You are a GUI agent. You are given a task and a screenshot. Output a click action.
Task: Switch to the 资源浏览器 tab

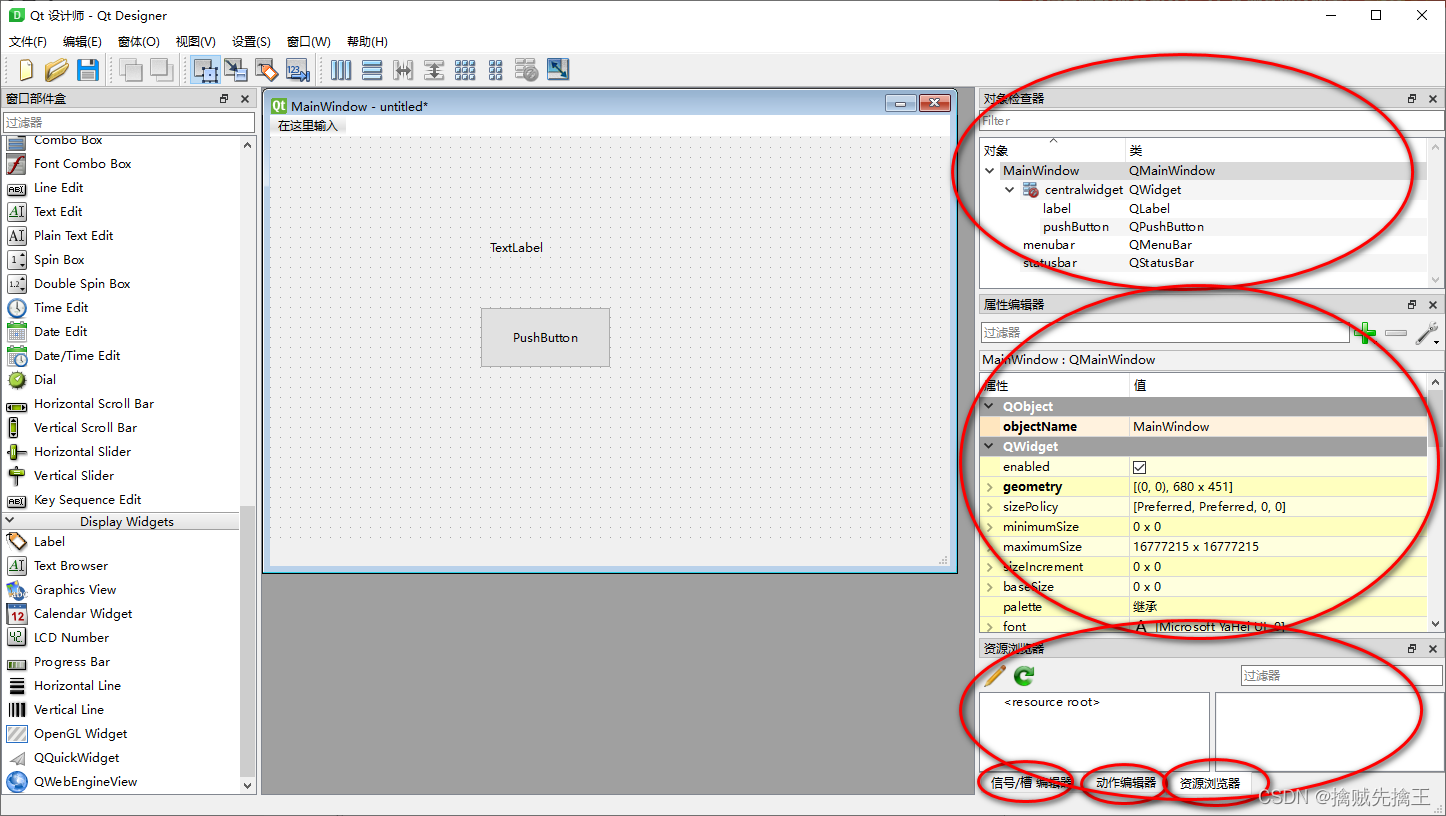tap(1209, 783)
